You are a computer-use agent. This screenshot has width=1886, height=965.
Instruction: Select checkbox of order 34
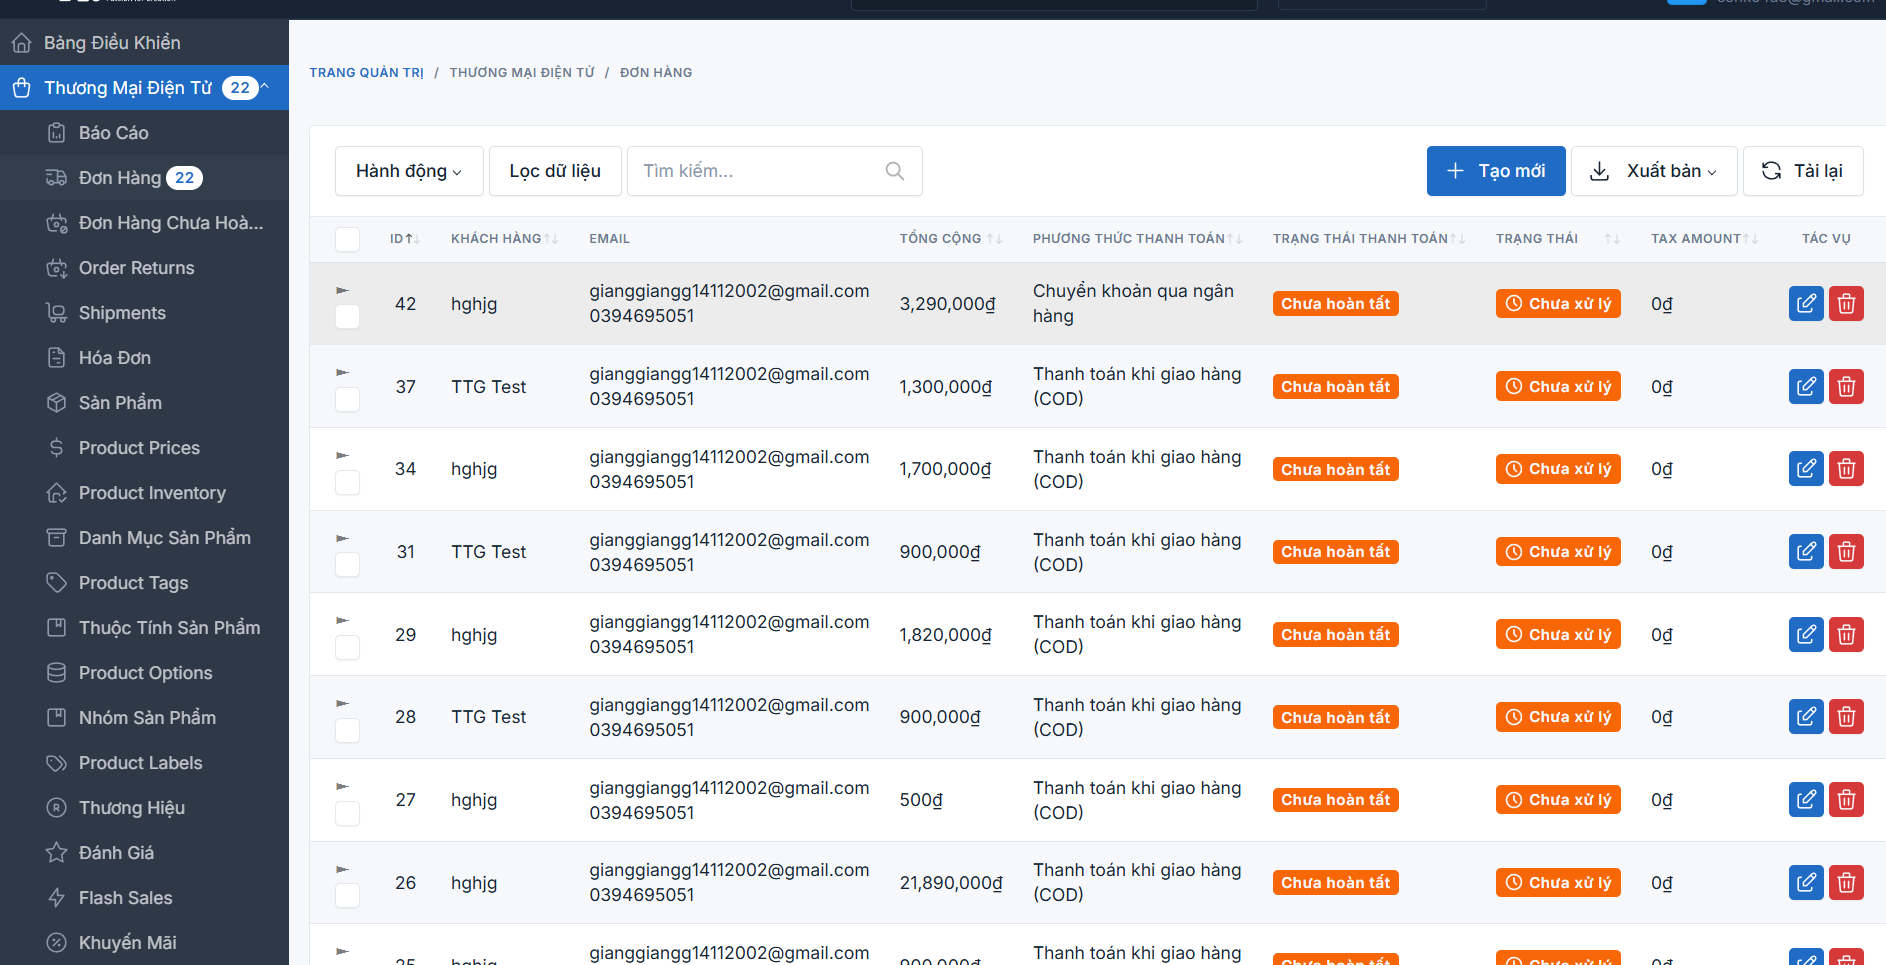coord(347,482)
